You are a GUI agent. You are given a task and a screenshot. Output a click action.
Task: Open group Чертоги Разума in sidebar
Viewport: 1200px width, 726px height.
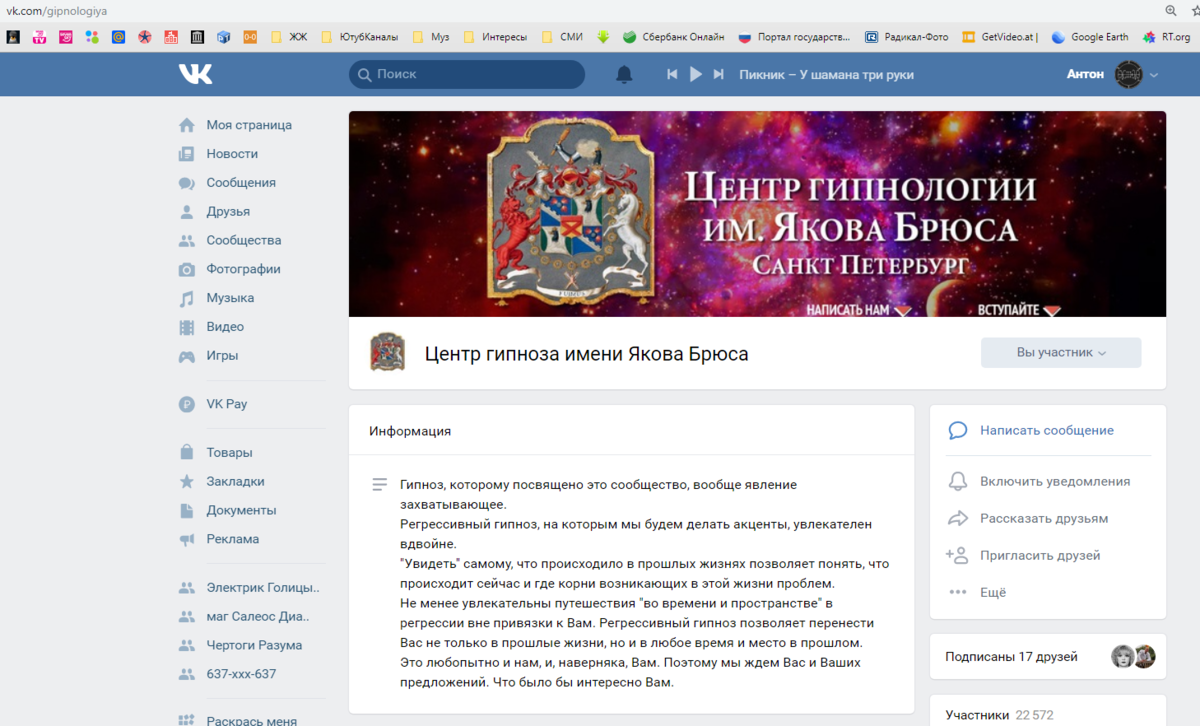pos(254,645)
